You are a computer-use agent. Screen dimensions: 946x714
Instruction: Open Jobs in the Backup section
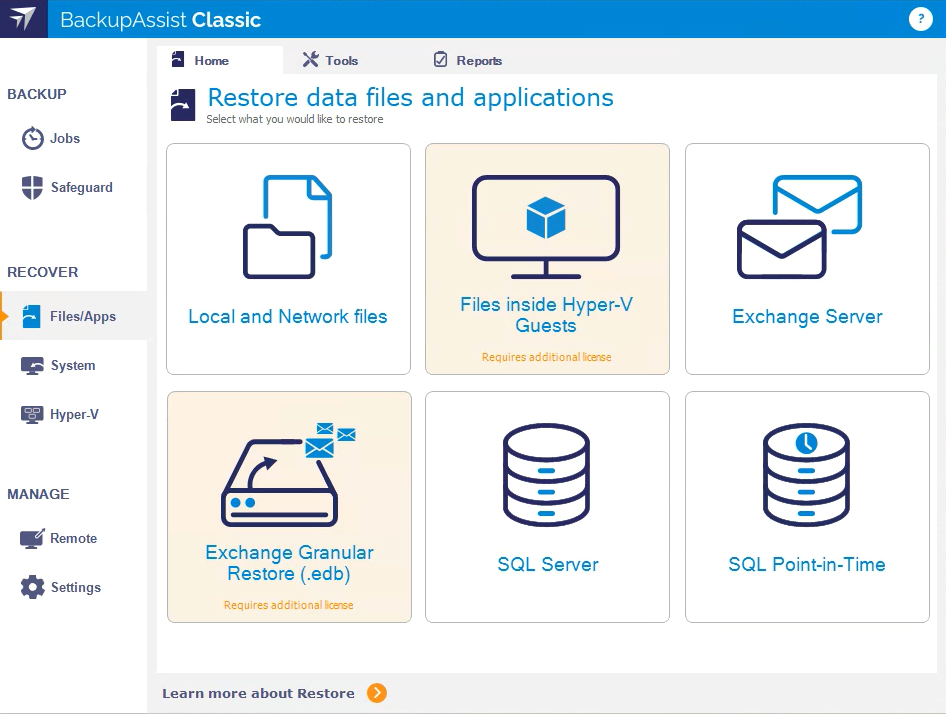[x=64, y=138]
